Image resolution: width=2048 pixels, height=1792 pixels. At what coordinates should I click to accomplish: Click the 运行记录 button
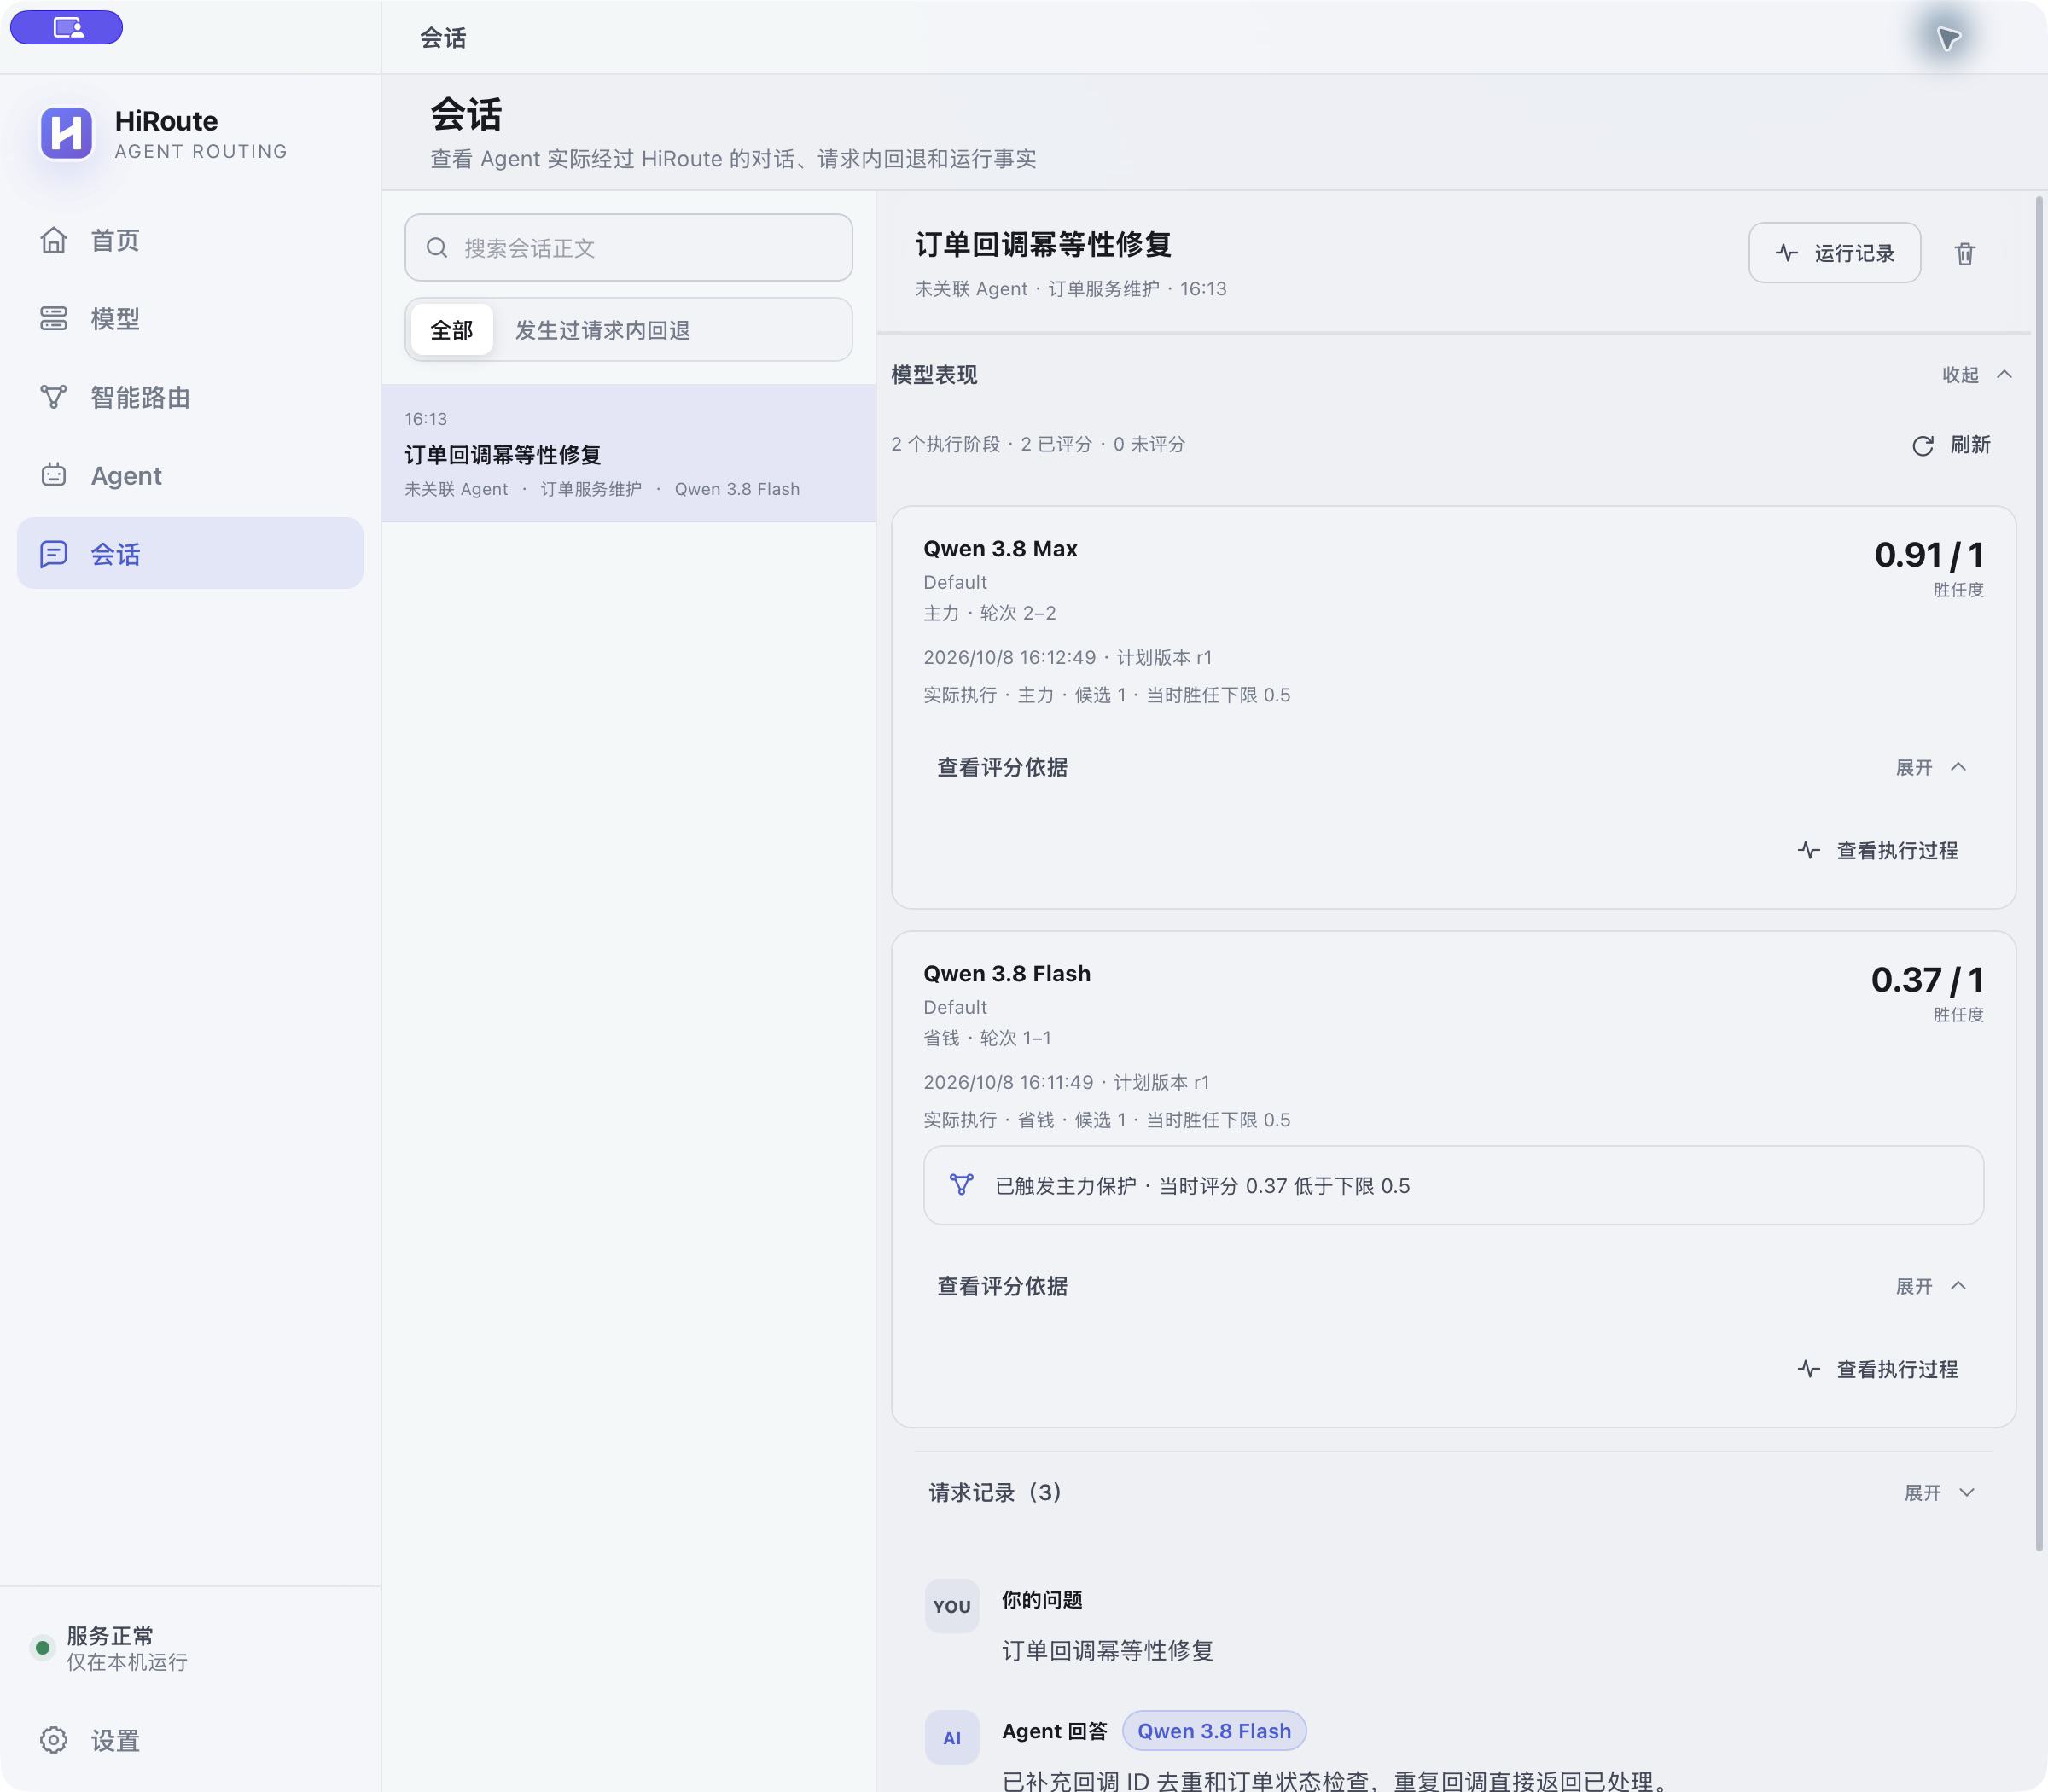click(1834, 253)
